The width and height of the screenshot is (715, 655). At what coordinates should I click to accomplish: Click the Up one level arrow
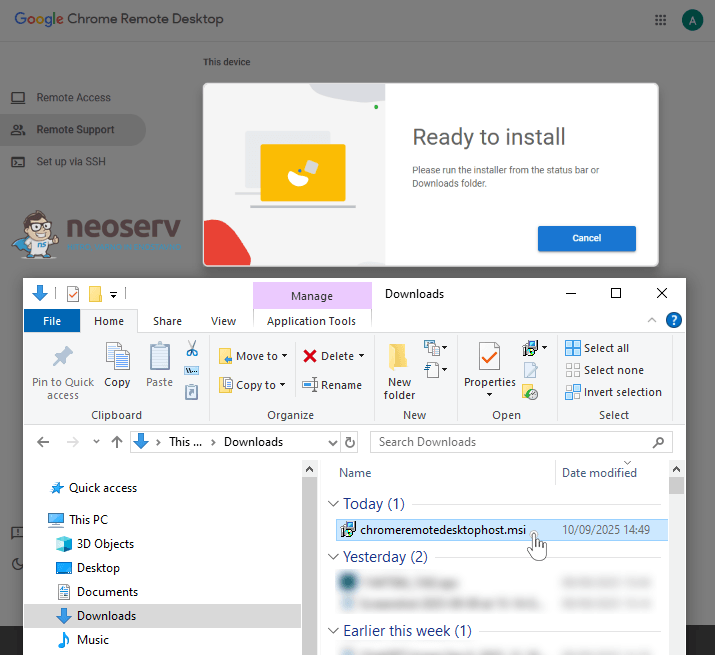117,442
